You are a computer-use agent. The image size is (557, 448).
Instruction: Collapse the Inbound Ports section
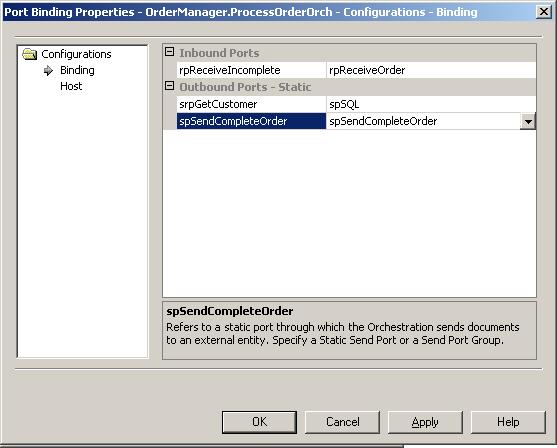(x=170, y=52)
